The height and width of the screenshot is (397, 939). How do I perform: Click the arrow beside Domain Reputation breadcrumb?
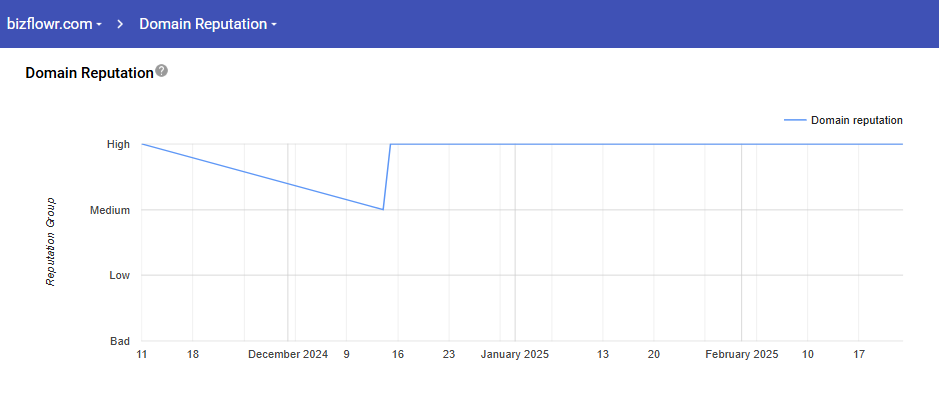274,25
